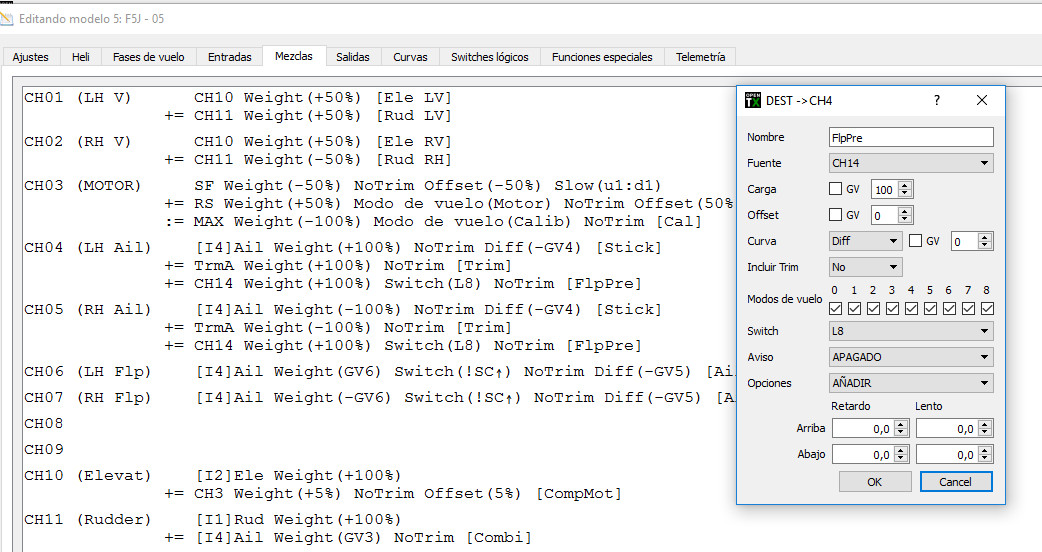The image size is (1042, 552).
Task: Open the Curva Diff type dropdown
Action: [x=866, y=241]
